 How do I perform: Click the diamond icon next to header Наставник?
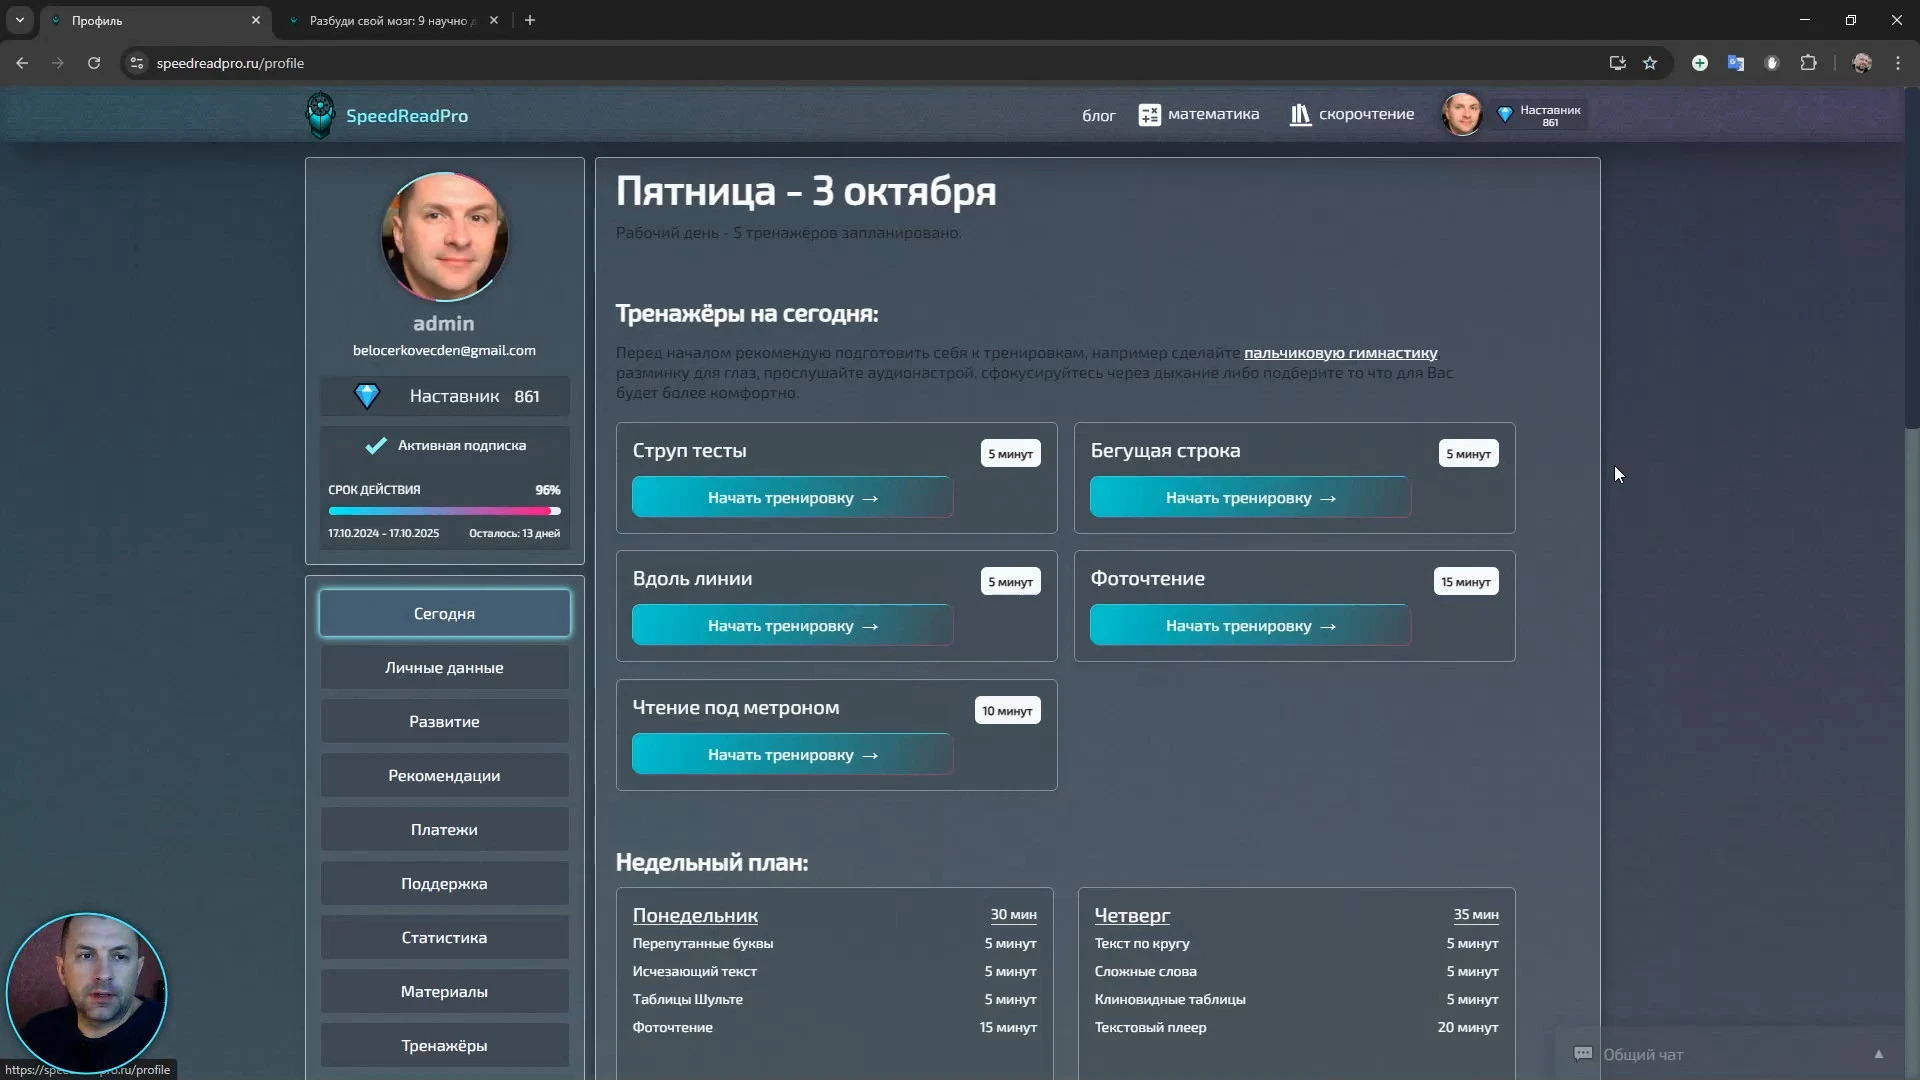(x=1504, y=114)
